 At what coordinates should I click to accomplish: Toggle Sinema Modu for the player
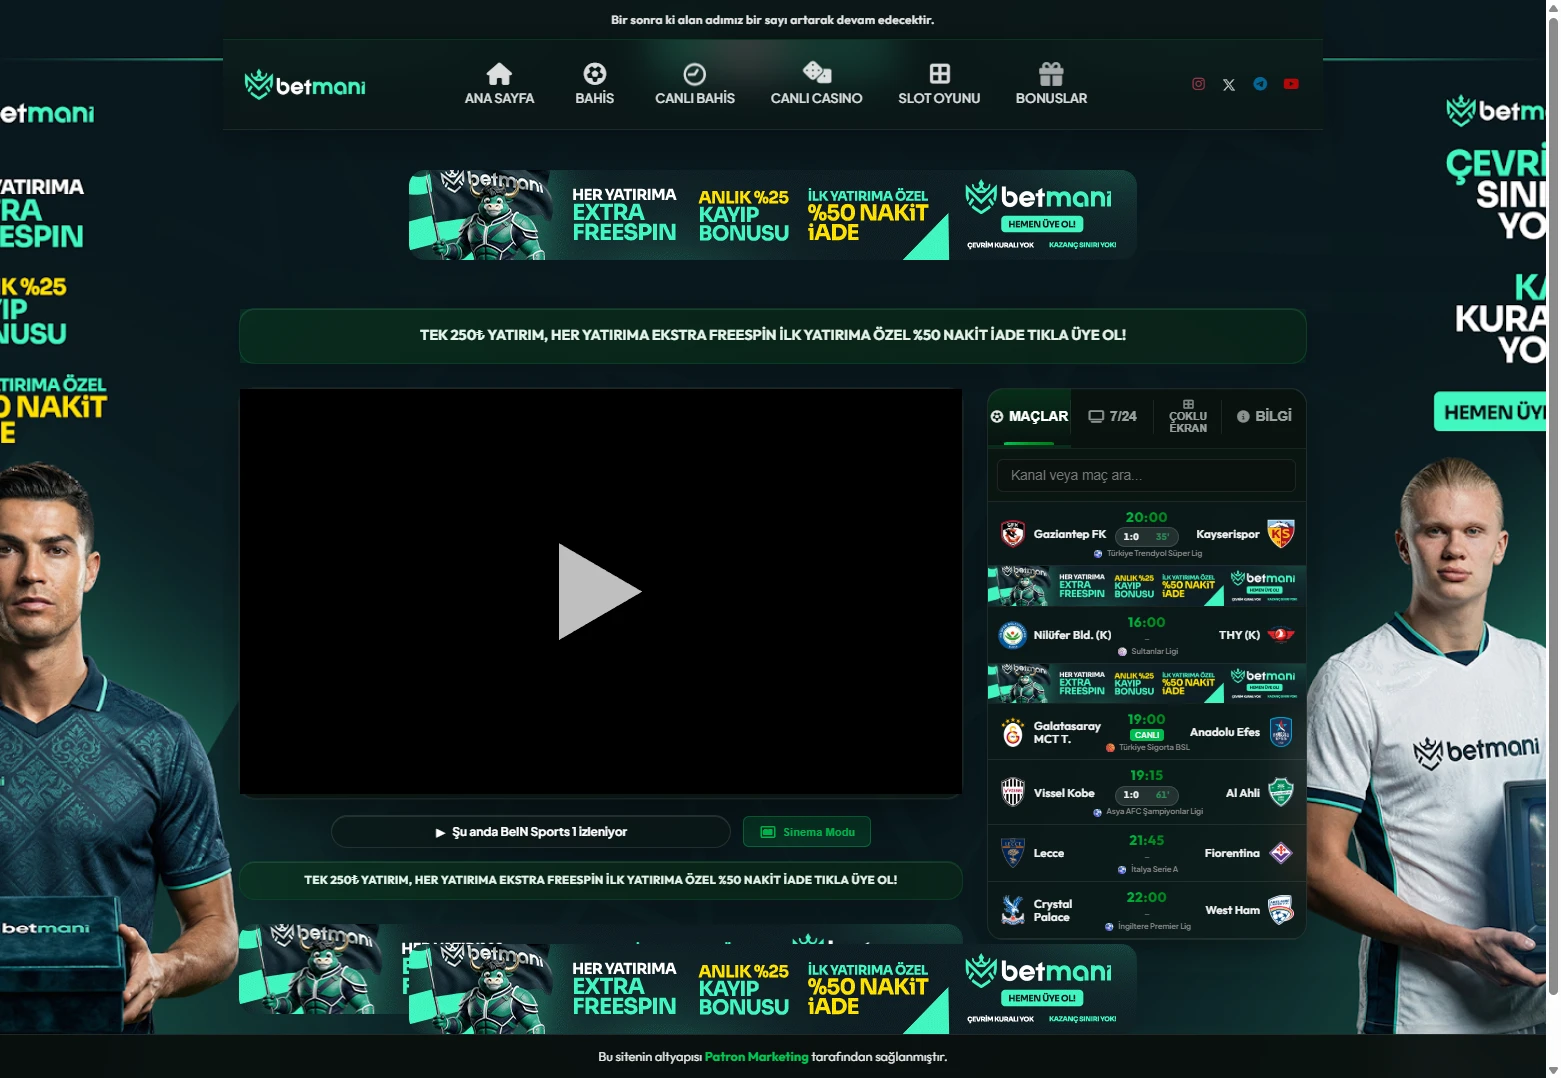click(x=807, y=832)
